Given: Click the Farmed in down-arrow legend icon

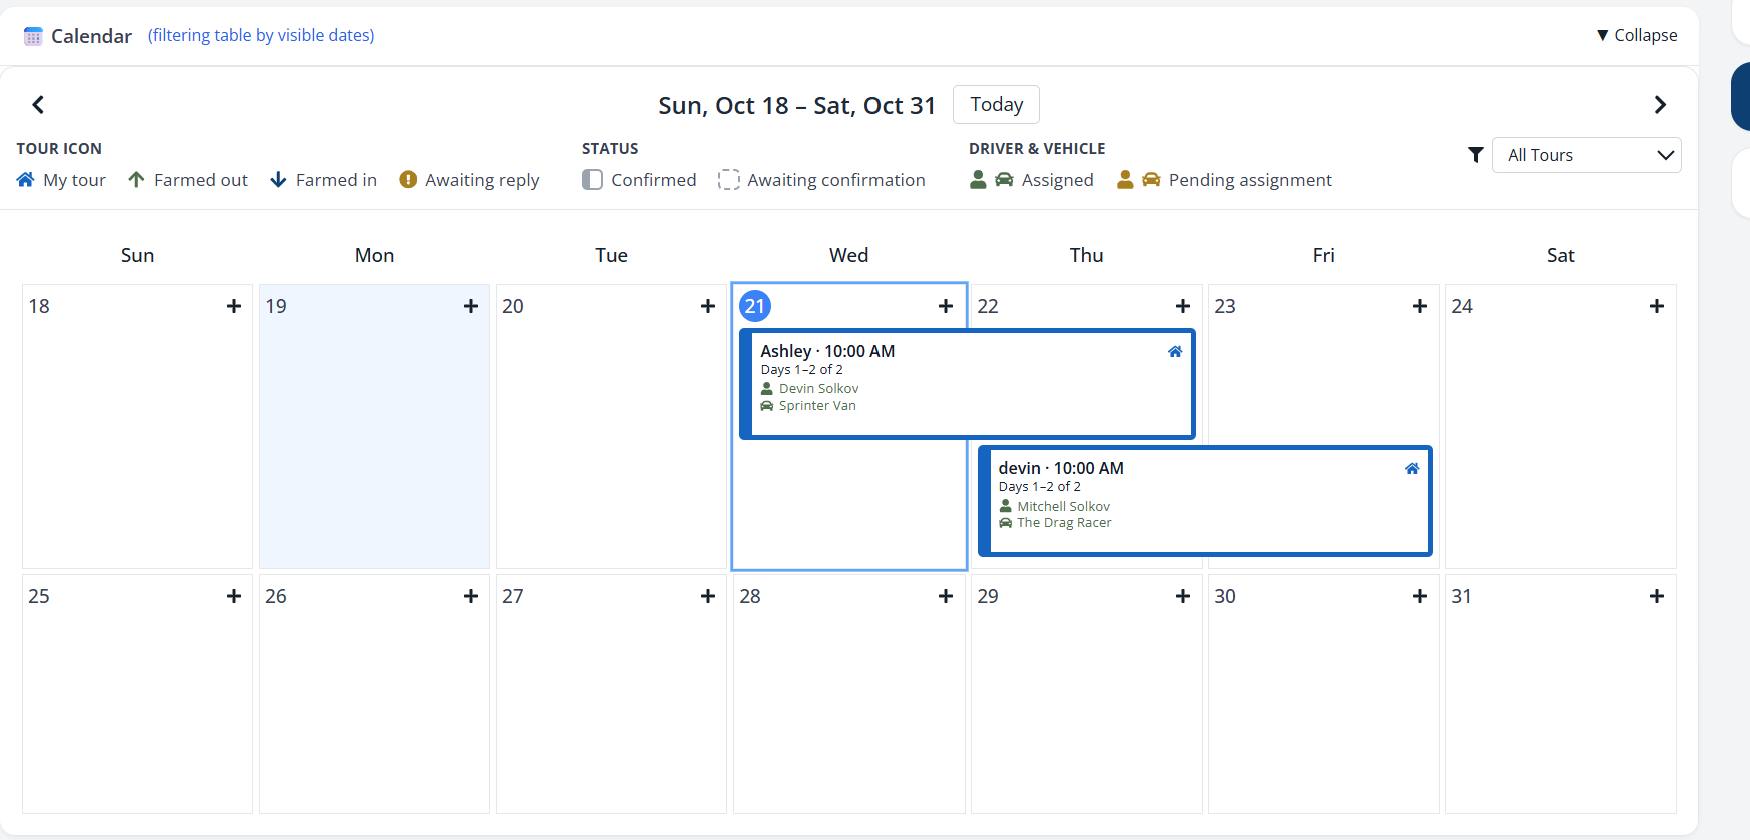Looking at the screenshot, I should 278,180.
